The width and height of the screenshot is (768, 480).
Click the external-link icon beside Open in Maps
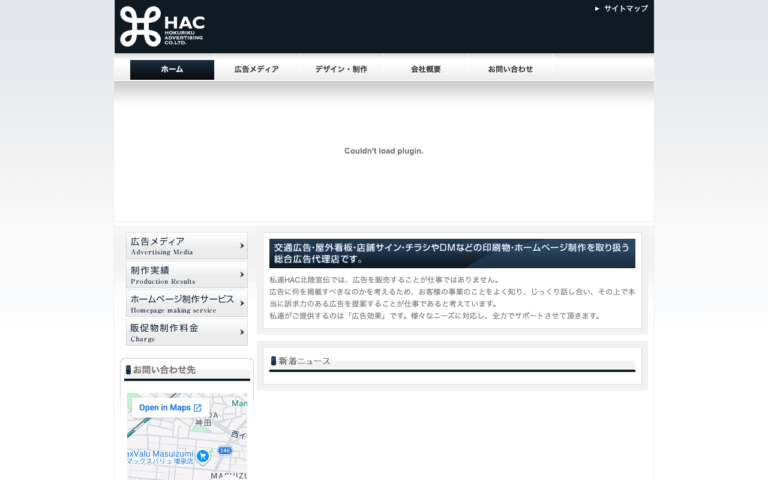197,408
